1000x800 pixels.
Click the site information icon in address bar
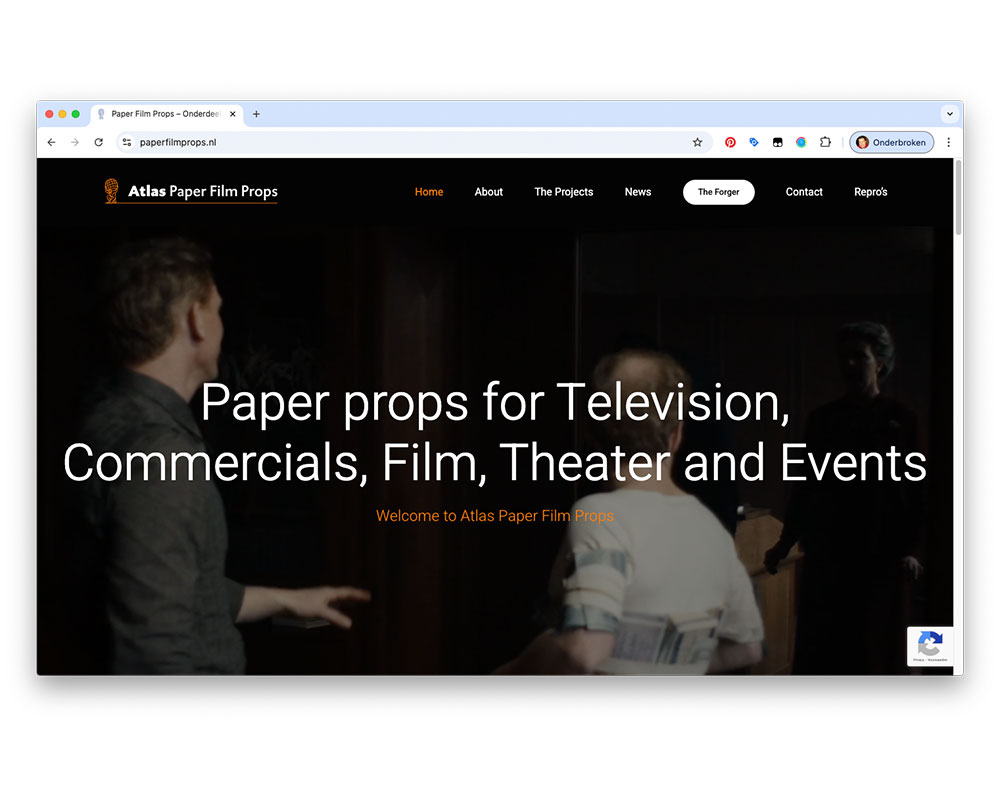[127, 142]
